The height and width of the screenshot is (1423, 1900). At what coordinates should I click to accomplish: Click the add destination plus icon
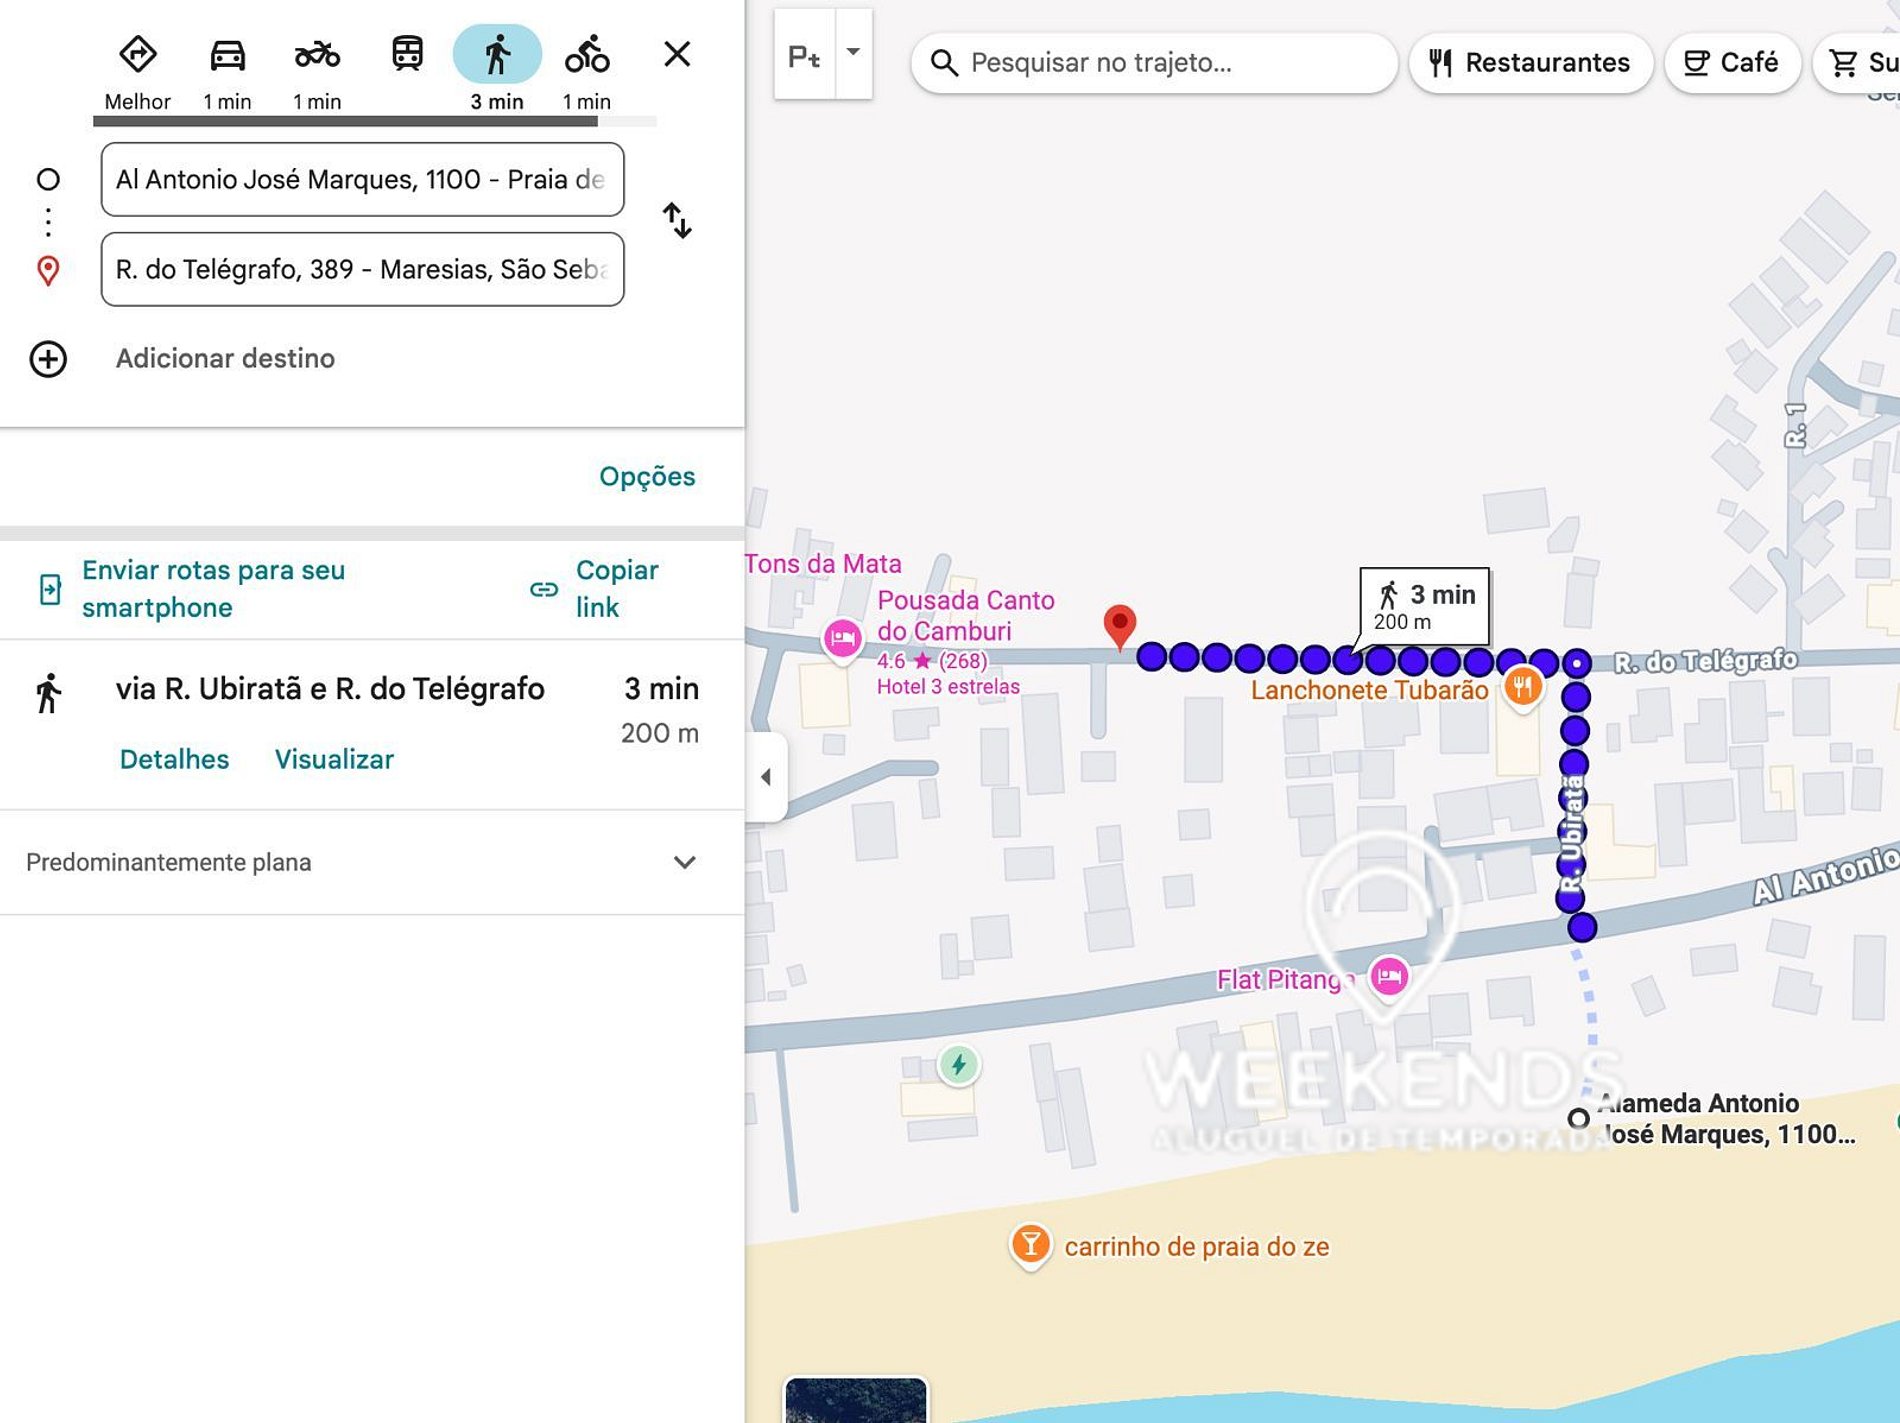(x=48, y=359)
